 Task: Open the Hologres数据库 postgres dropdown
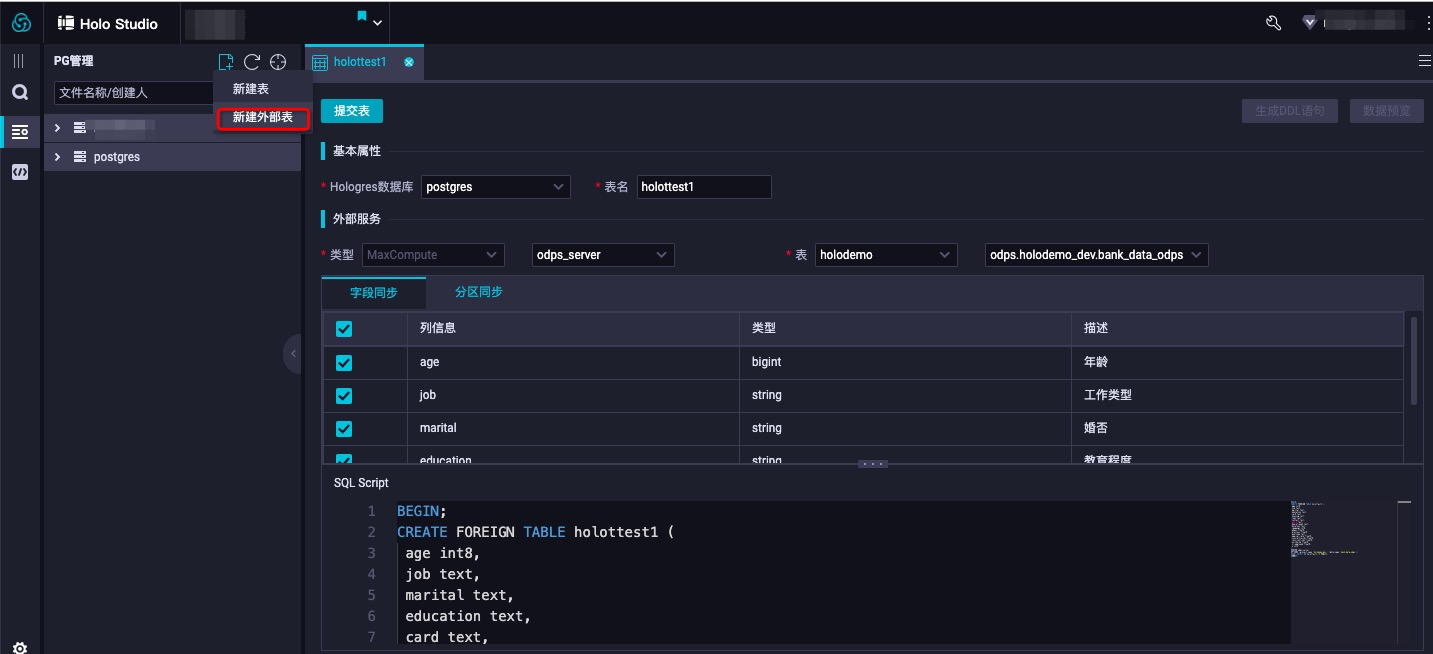[496, 187]
